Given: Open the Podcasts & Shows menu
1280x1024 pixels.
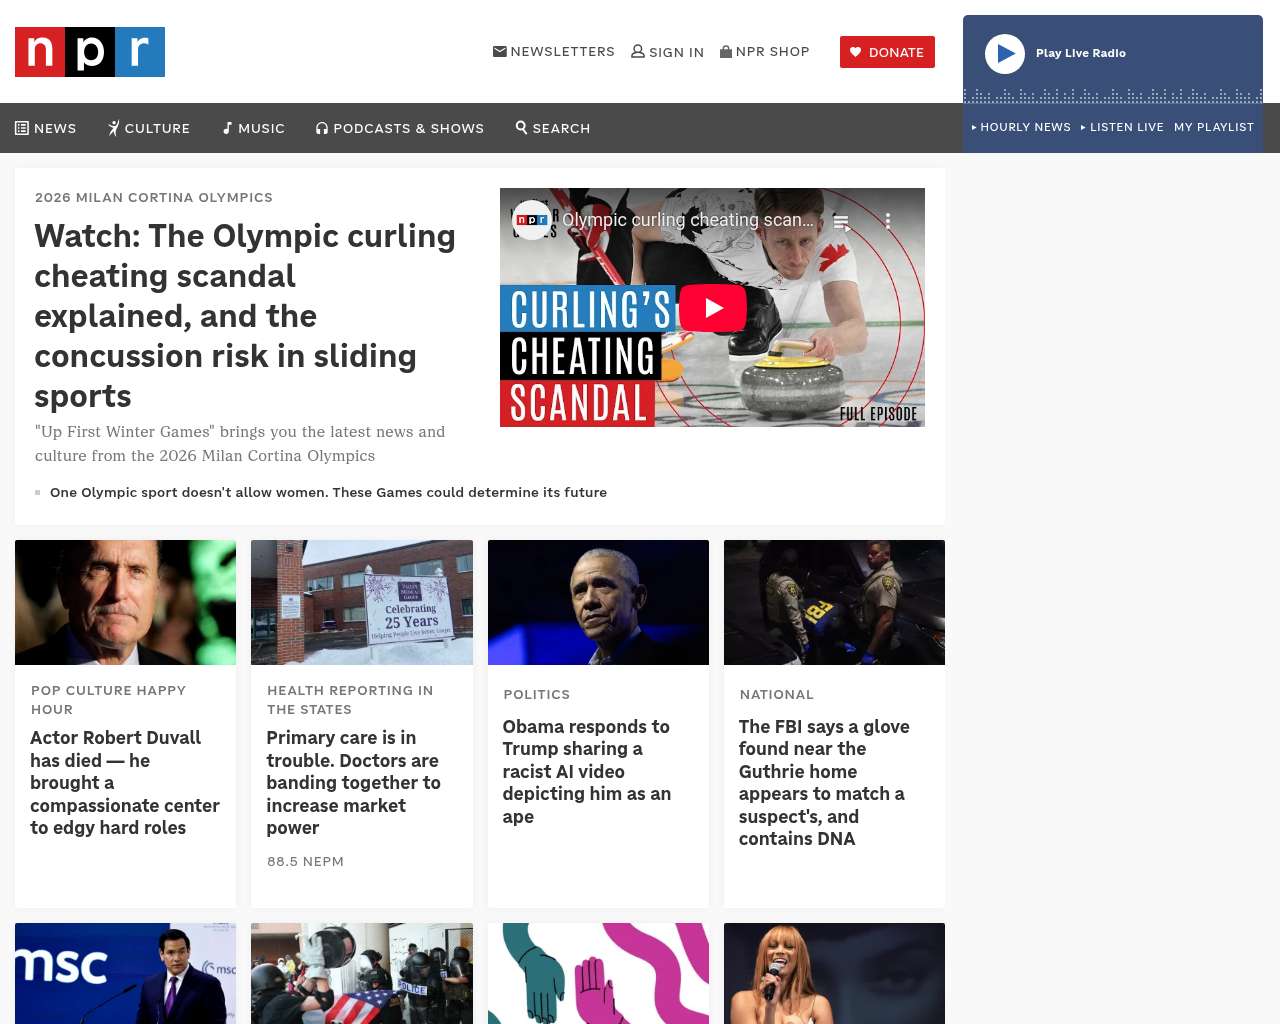Looking at the screenshot, I should [x=400, y=128].
